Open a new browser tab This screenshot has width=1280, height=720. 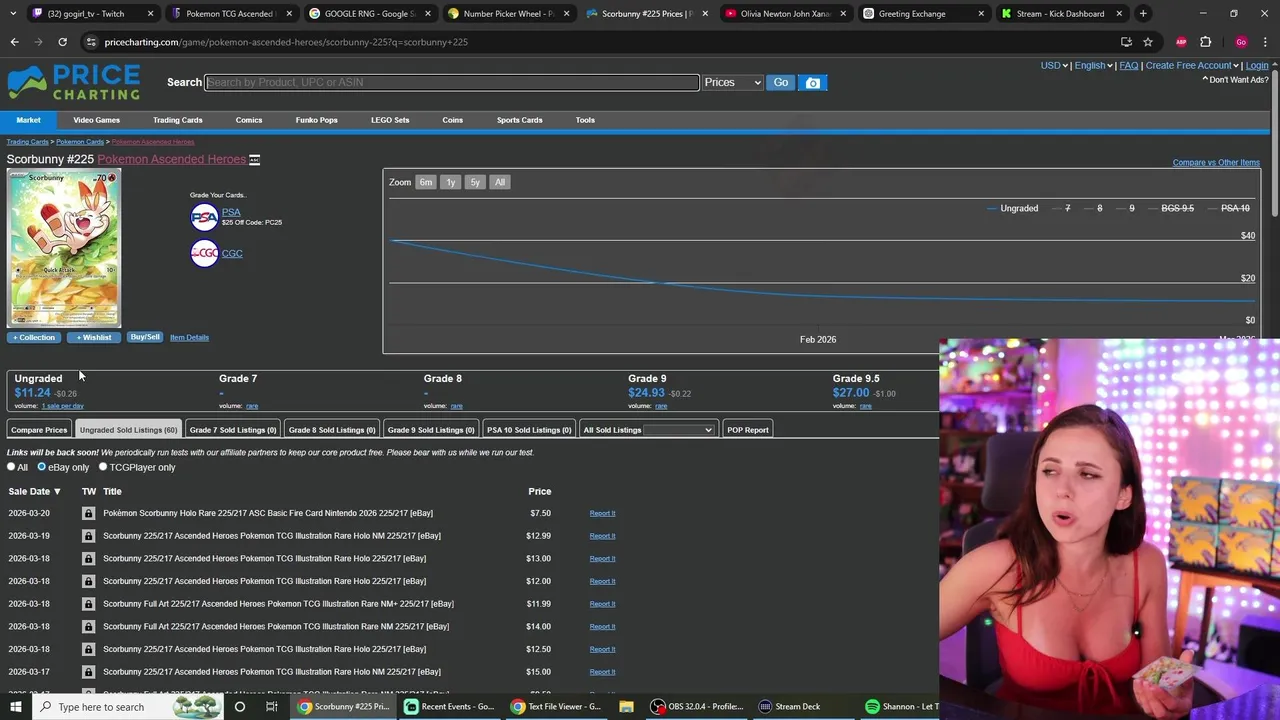[x=1143, y=14]
